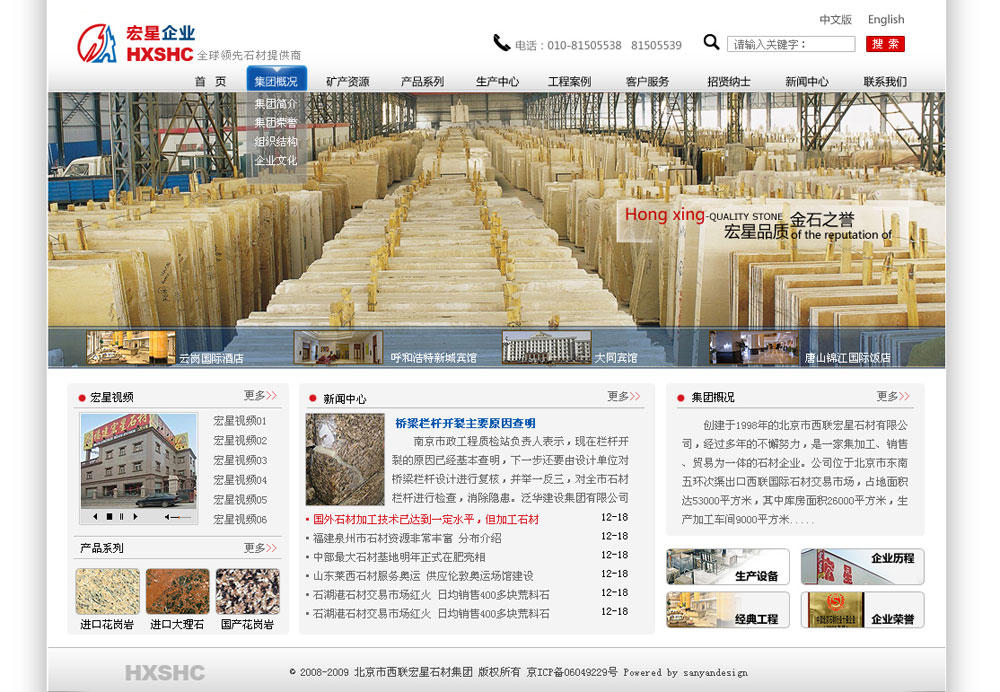The height and width of the screenshot is (692, 1000).
Task: Mute via the speaker icon in video player
Action: pyautogui.click(x=165, y=517)
